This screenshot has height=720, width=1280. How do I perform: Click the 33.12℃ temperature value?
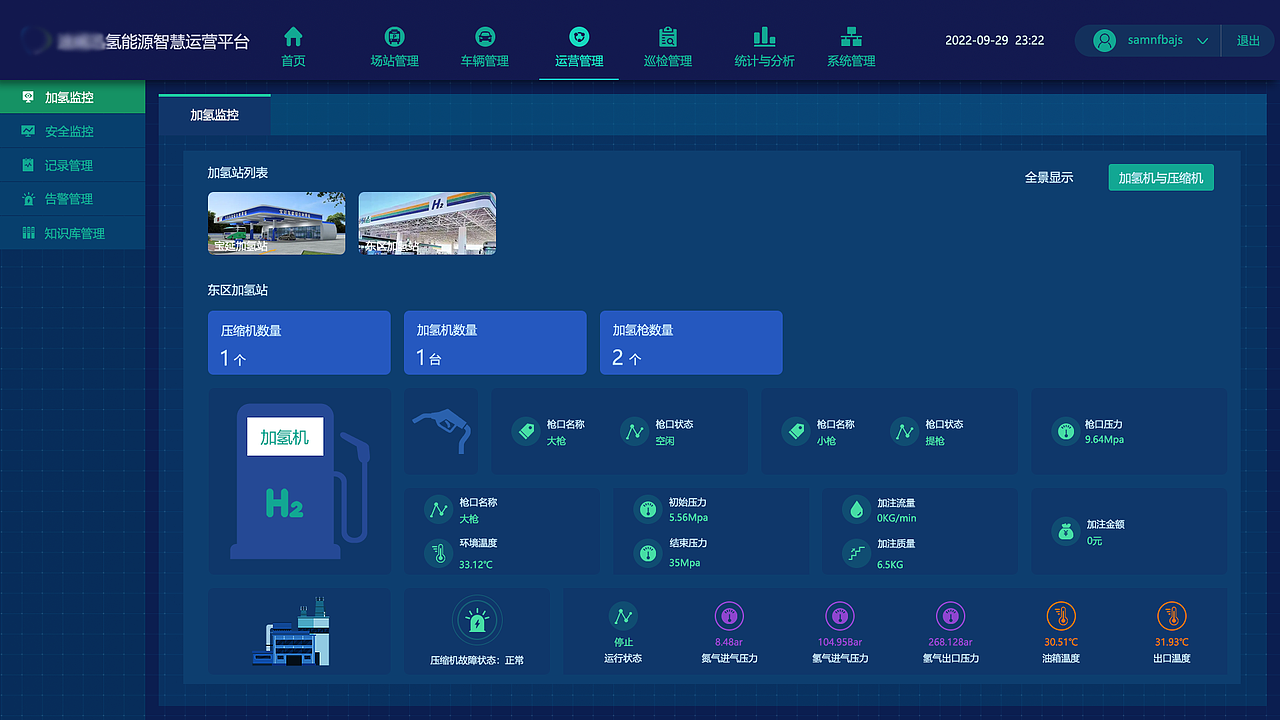tap(476, 565)
